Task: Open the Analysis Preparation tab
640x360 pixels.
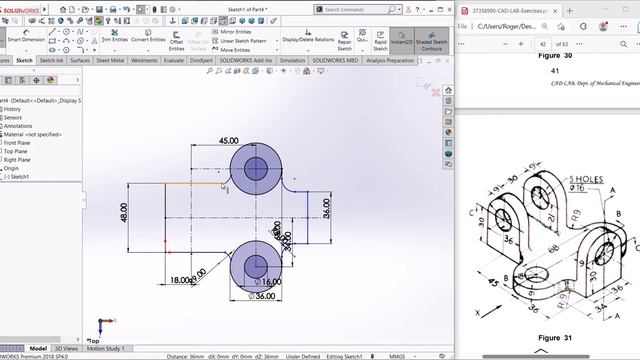Action: pos(390,60)
